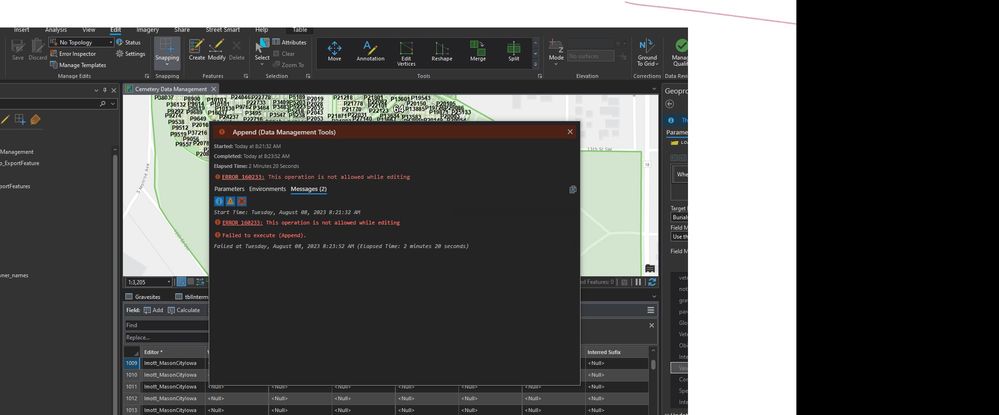Open the Modify features pane
Screen dimensions: 999x415
[x=217, y=50]
